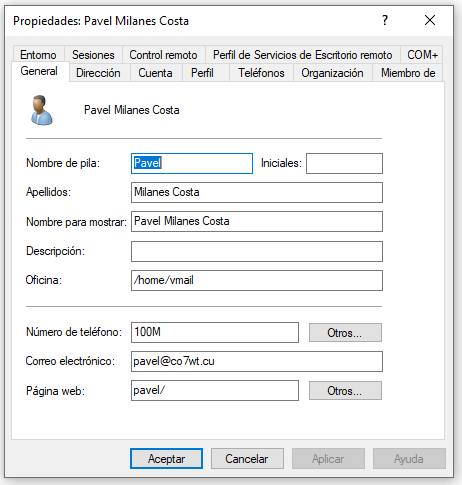Go to the Teléfonos tab
Screen dimensions: 462x485
pyautogui.click(x=261, y=73)
